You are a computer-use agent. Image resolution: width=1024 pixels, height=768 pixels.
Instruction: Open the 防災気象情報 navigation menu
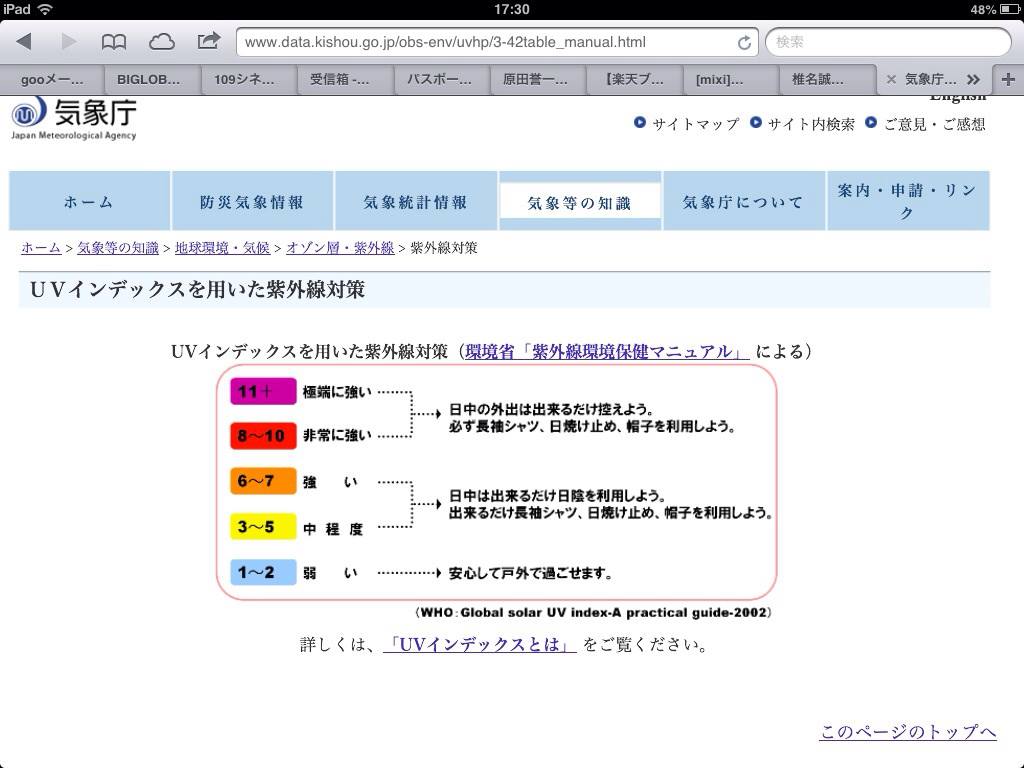tap(251, 200)
